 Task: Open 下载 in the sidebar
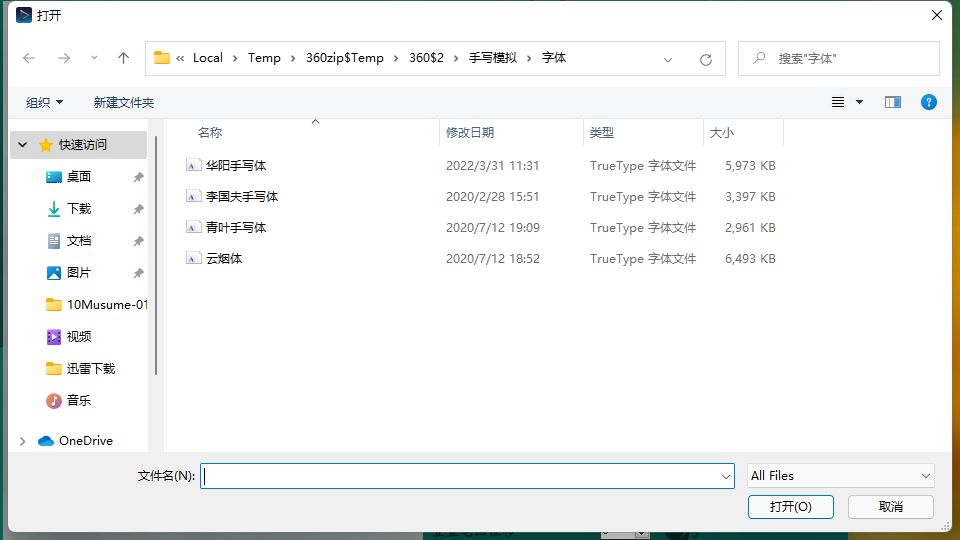[78, 209]
